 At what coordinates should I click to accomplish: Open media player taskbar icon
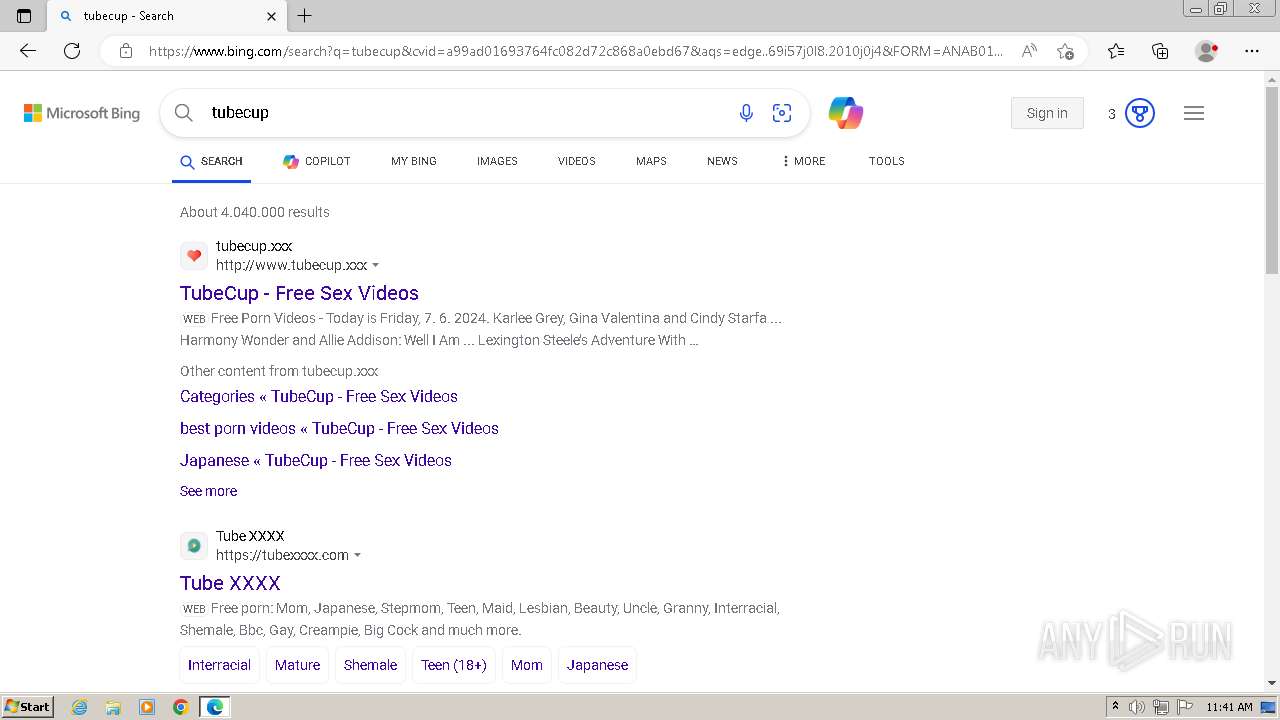[x=147, y=707]
